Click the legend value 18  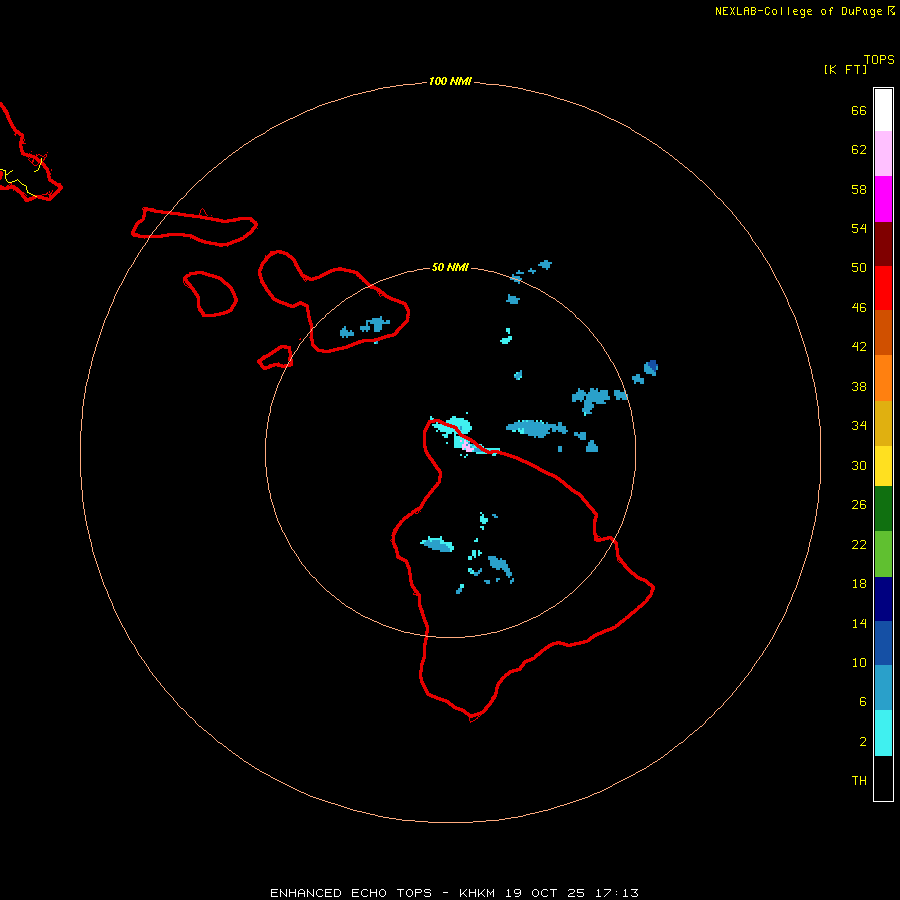[859, 584]
